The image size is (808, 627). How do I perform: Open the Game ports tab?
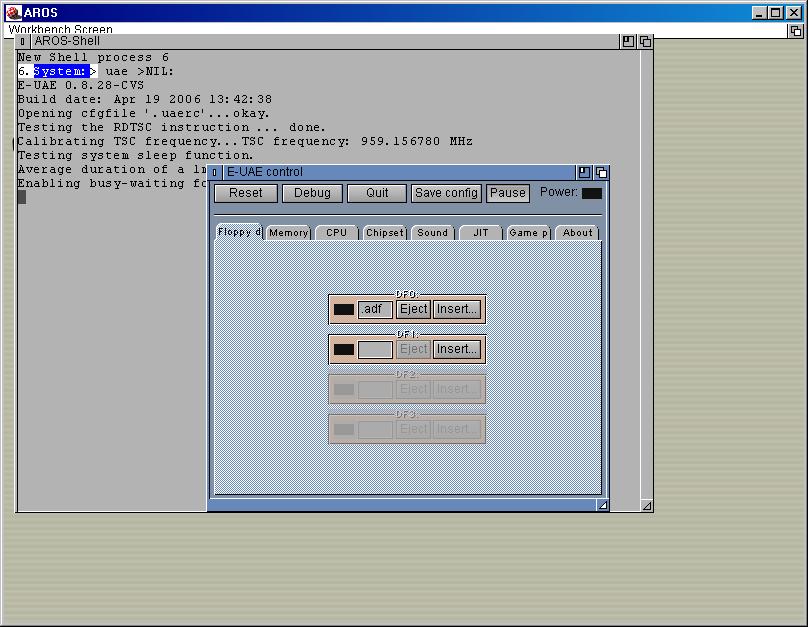(529, 233)
